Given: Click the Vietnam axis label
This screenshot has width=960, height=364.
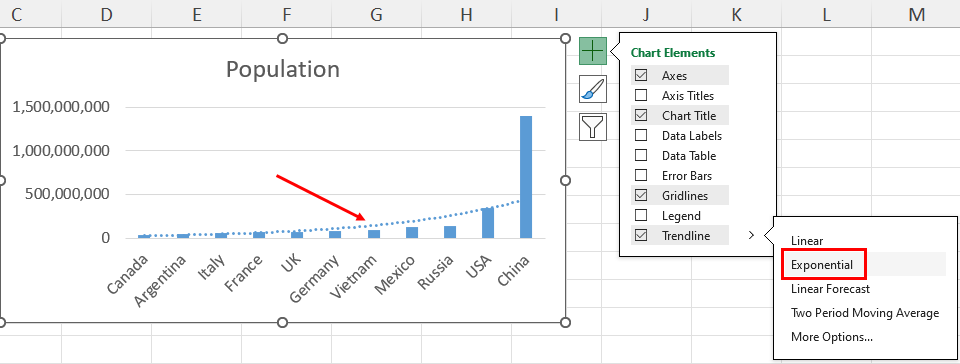Looking at the screenshot, I should (354, 276).
